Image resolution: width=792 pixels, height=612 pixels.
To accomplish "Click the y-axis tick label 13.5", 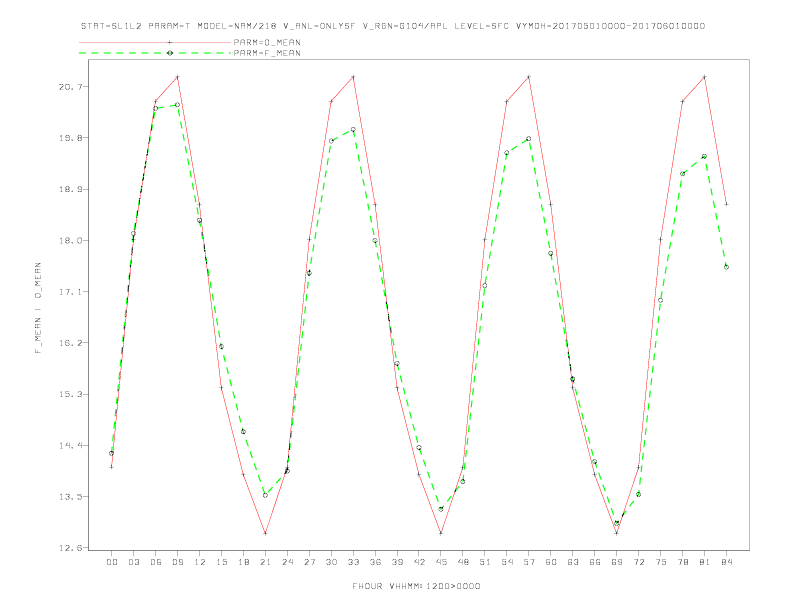I will (x=70, y=497).
